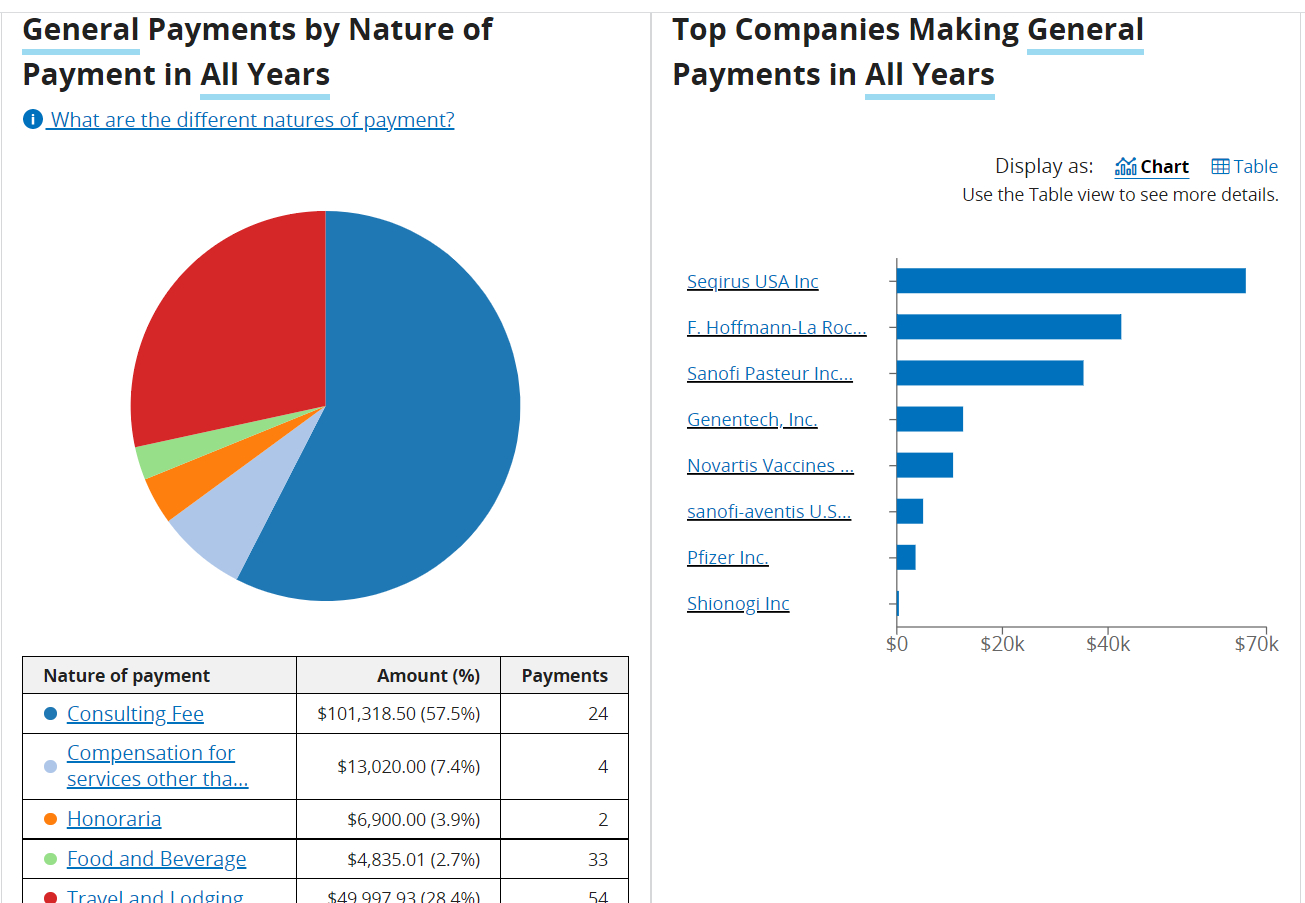This screenshot has width=1305, height=903.
Task: Click the Novartis Vaccines bar
Action: coord(925,465)
